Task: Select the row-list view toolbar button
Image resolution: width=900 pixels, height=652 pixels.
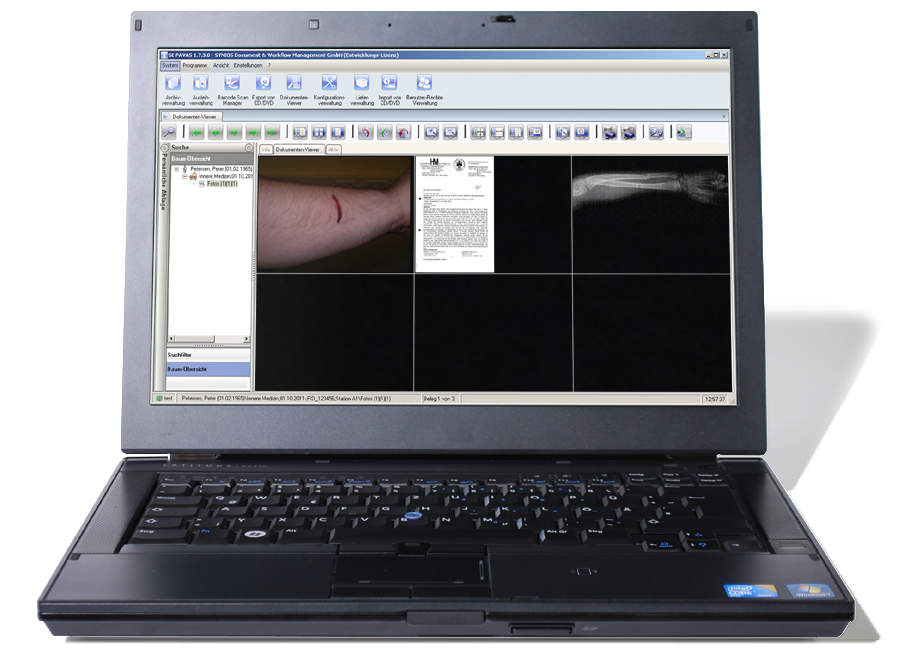Action: [497, 133]
